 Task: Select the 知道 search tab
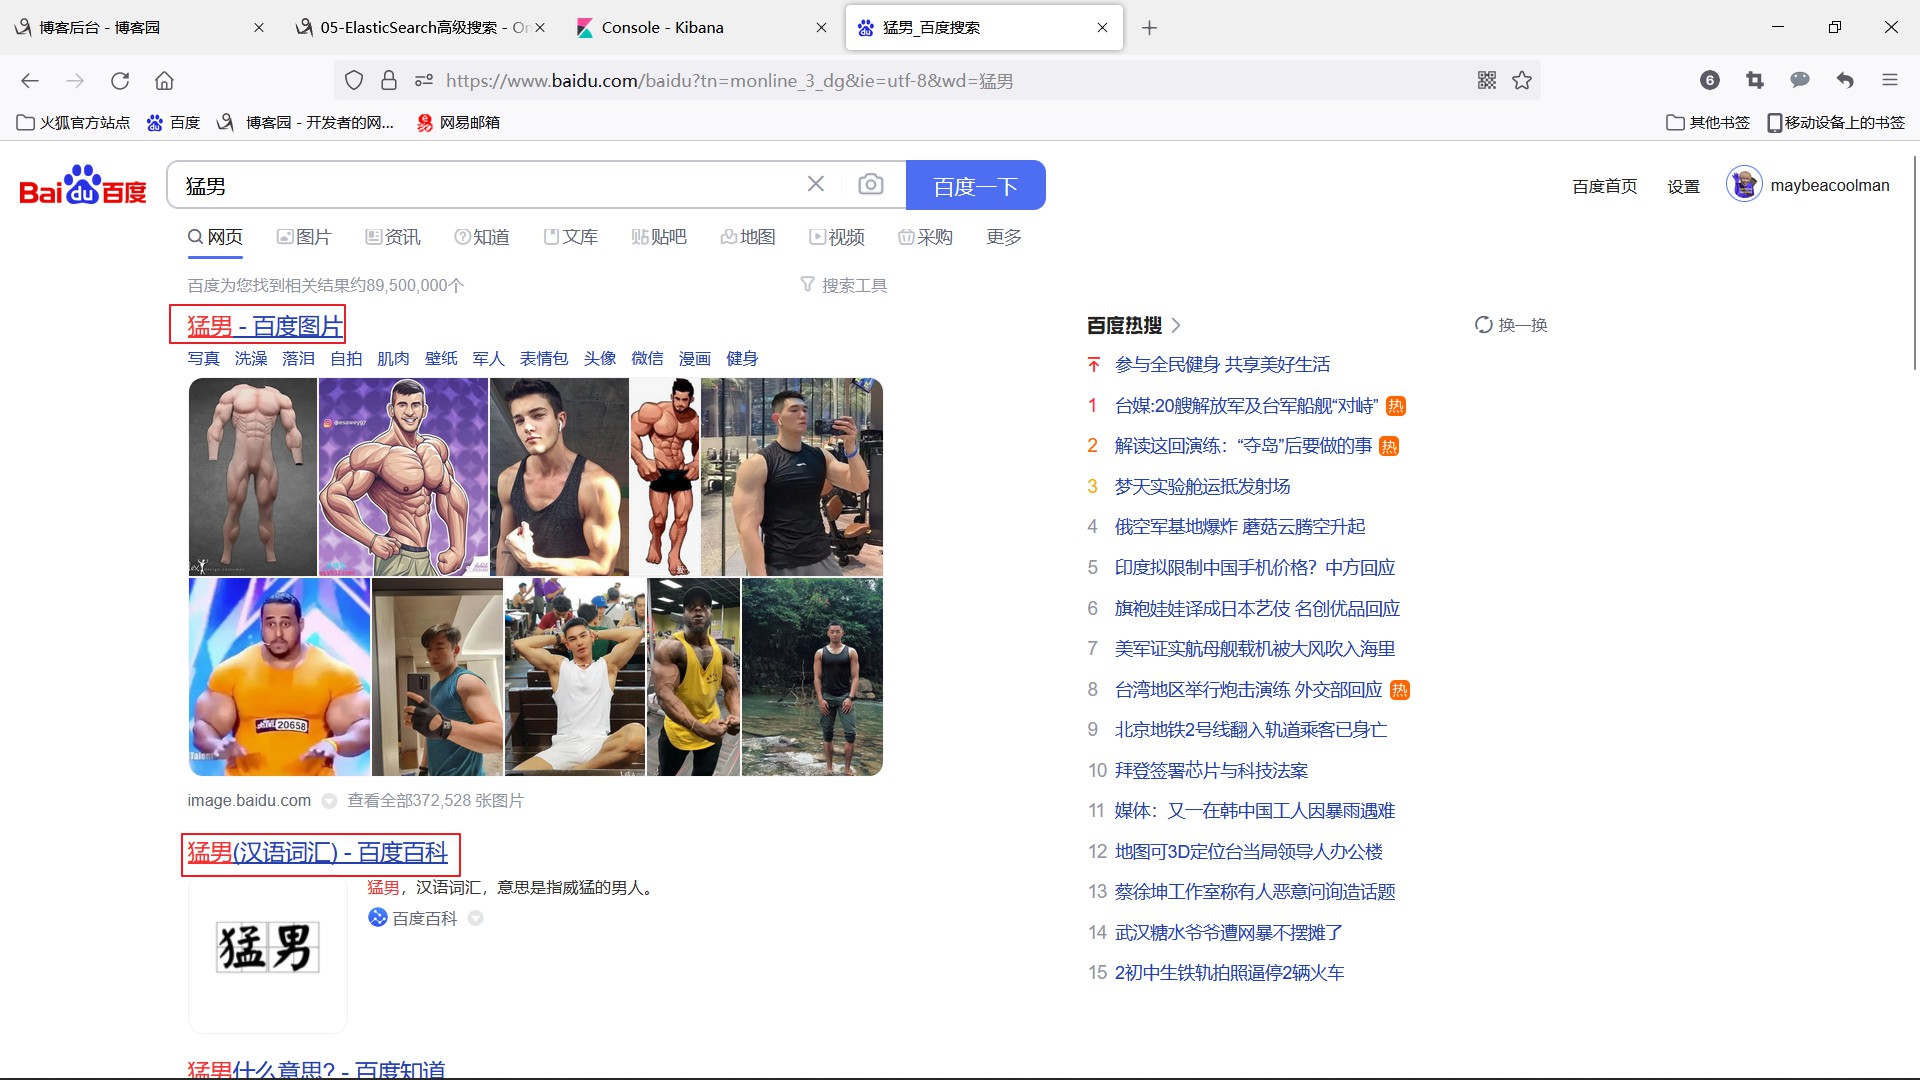[x=482, y=237]
